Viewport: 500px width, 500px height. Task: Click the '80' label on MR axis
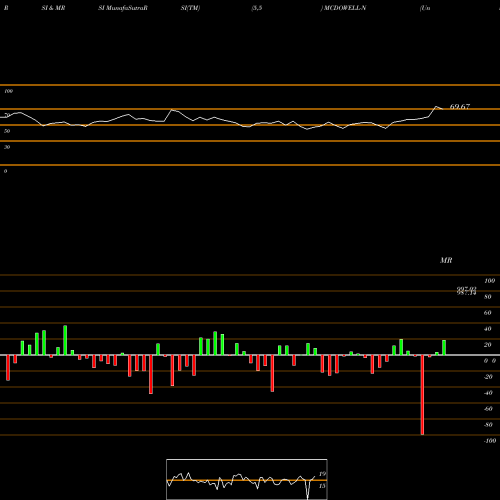click(x=488, y=297)
